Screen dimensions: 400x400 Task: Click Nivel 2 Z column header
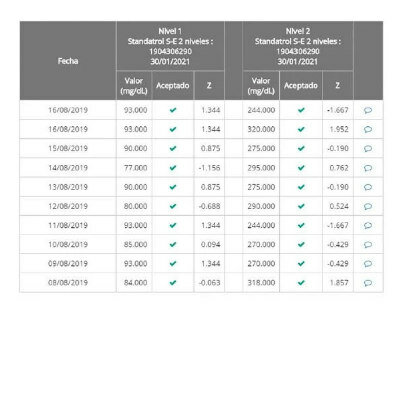(x=338, y=86)
